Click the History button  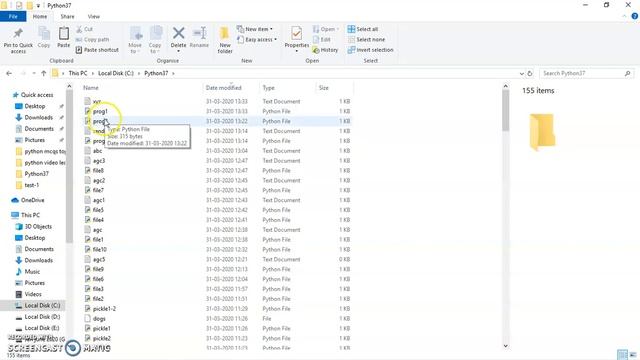pyautogui.click(x=325, y=50)
